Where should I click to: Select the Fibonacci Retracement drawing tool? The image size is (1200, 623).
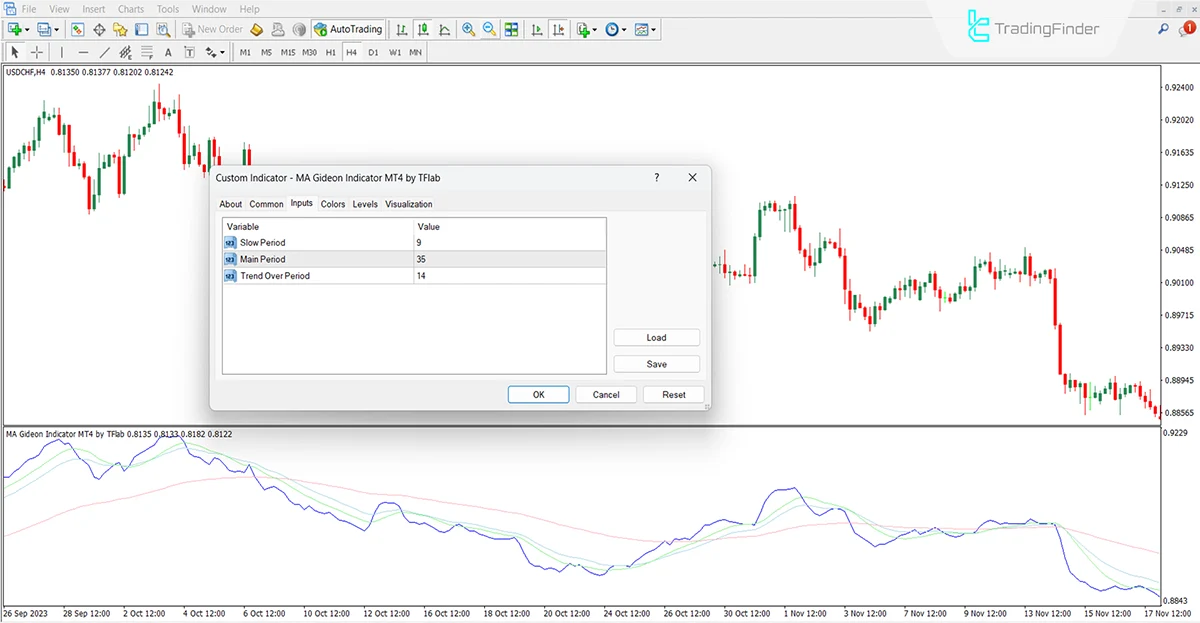pos(147,52)
